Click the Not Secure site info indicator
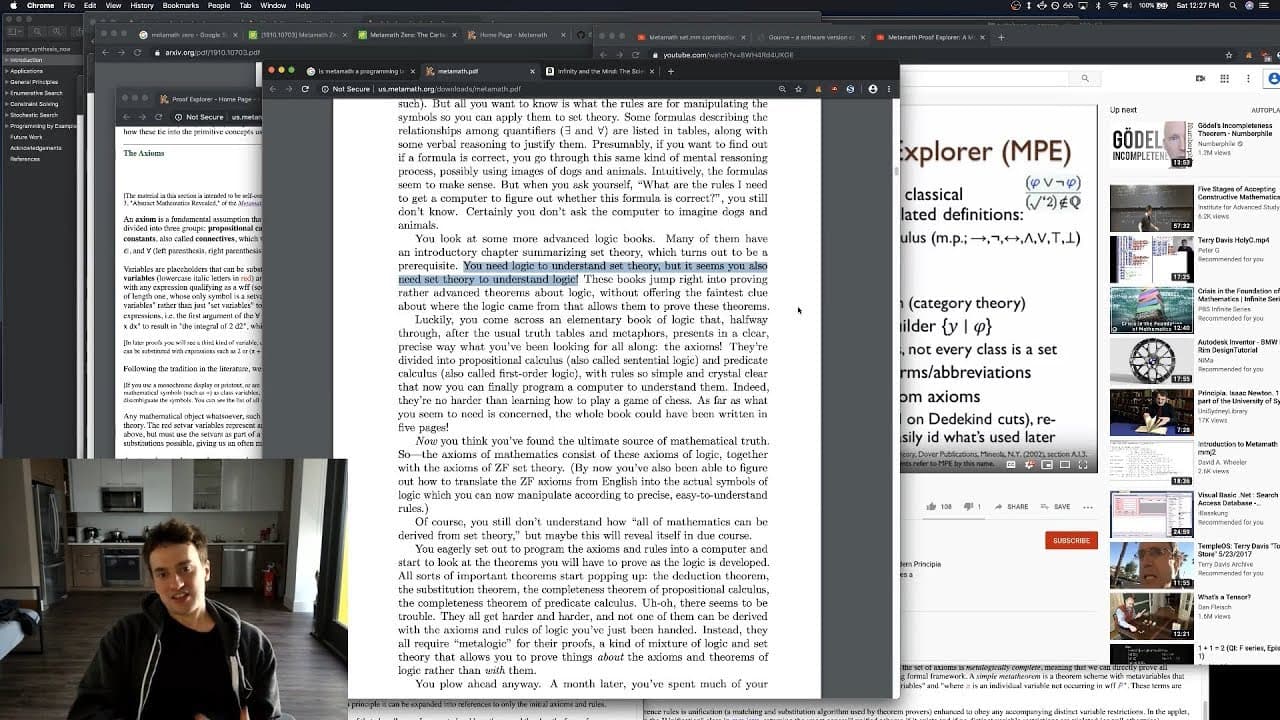 click(x=347, y=89)
